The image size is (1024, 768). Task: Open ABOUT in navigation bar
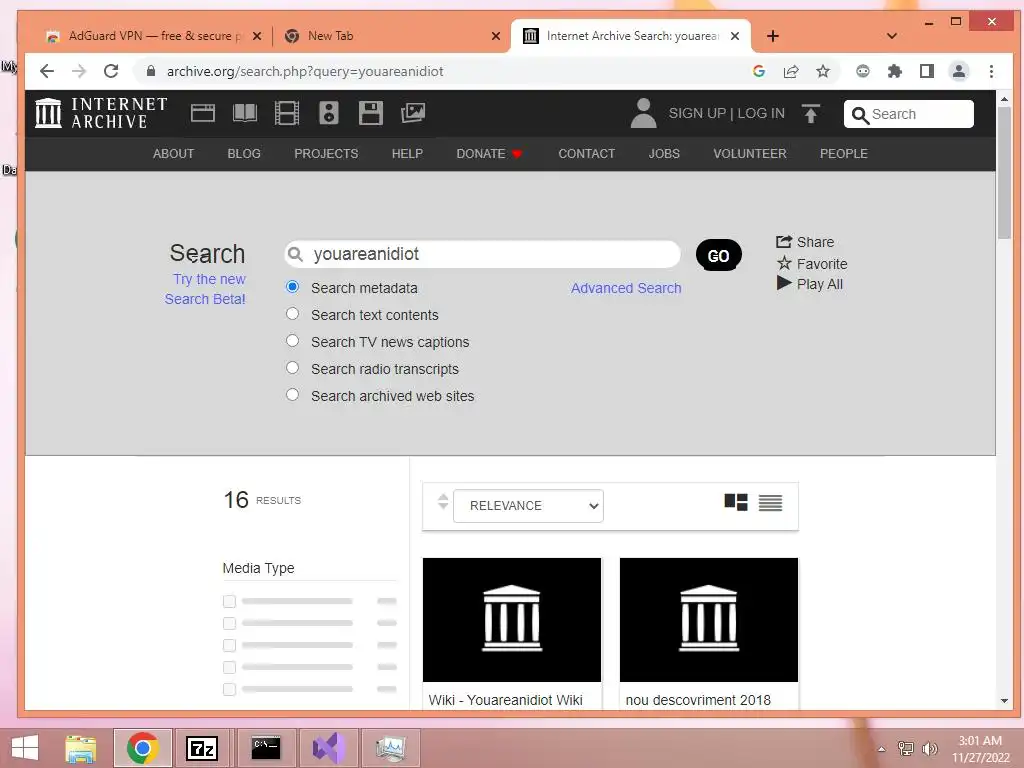[173, 153]
